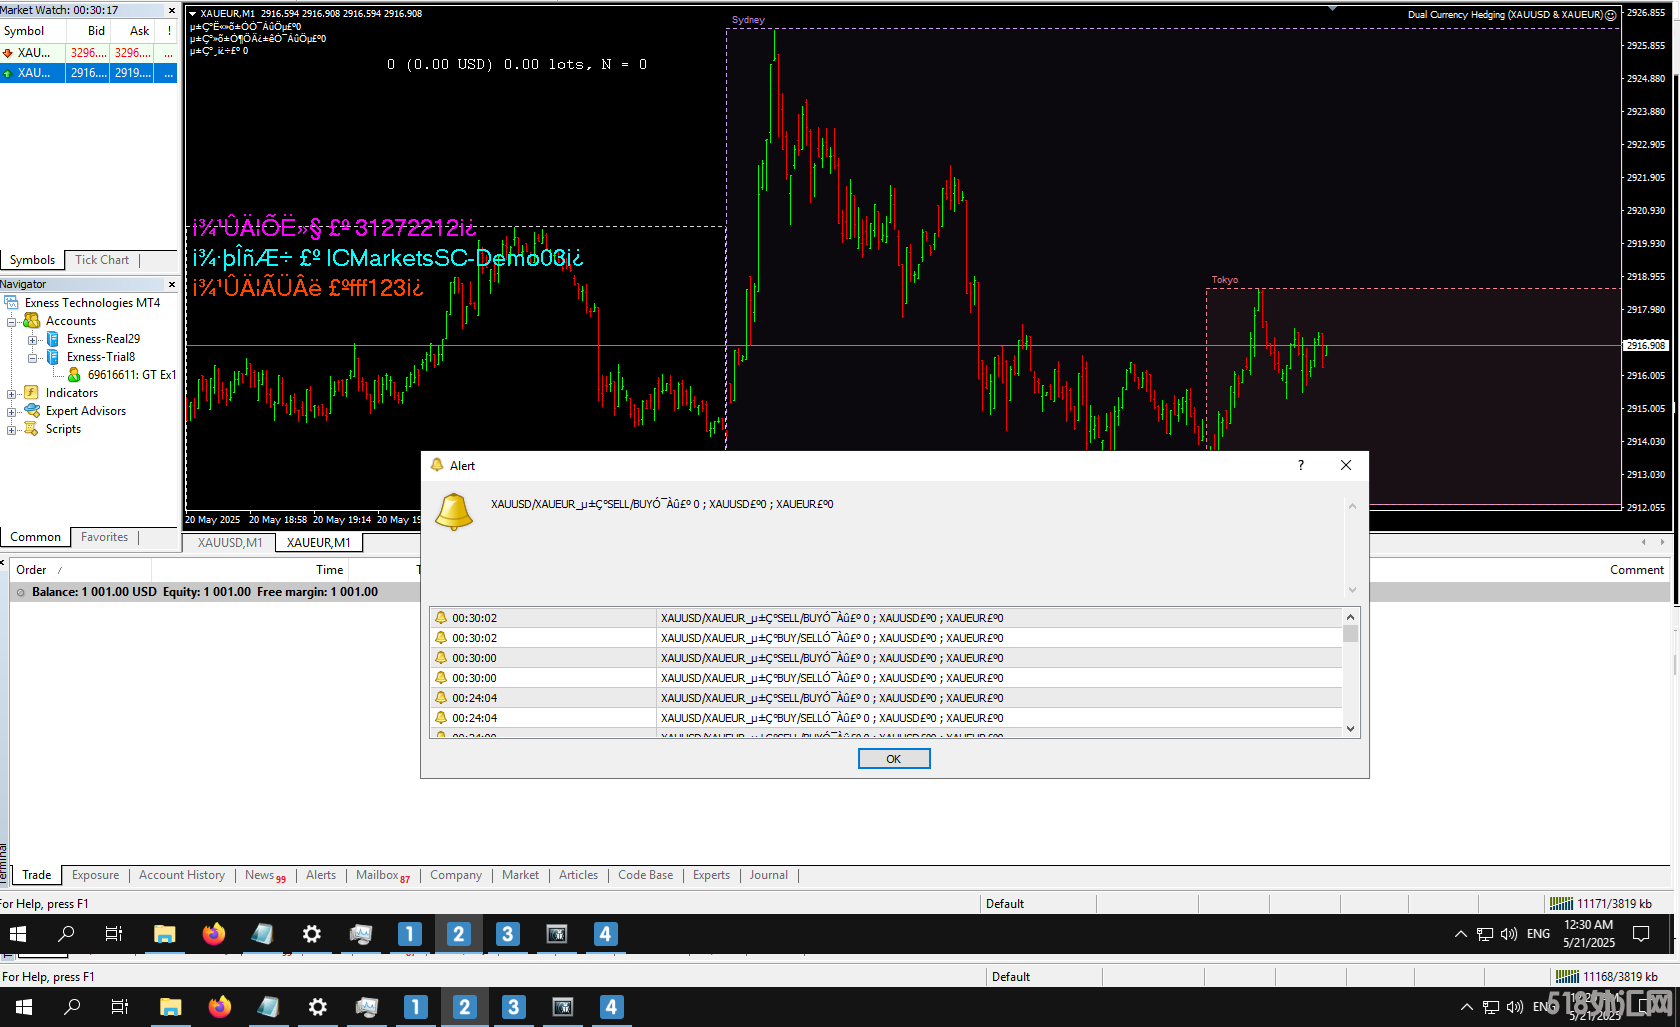Image resolution: width=1680 pixels, height=1027 pixels.
Task: Click the bell icon of the first 00:30:02 alert
Action: (x=441, y=618)
